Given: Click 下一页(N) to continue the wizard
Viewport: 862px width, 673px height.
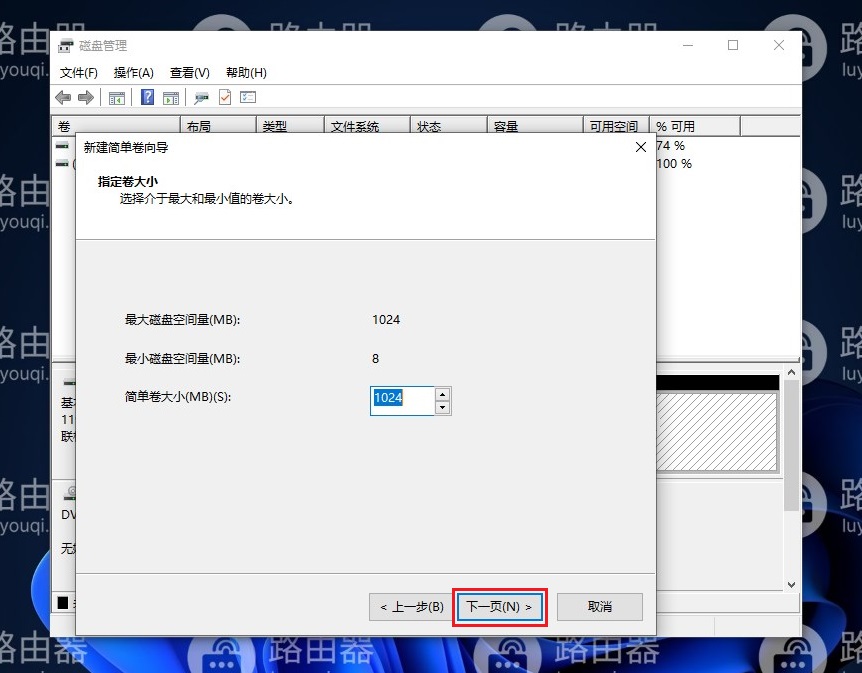Looking at the screenshot, I should 500,606.
